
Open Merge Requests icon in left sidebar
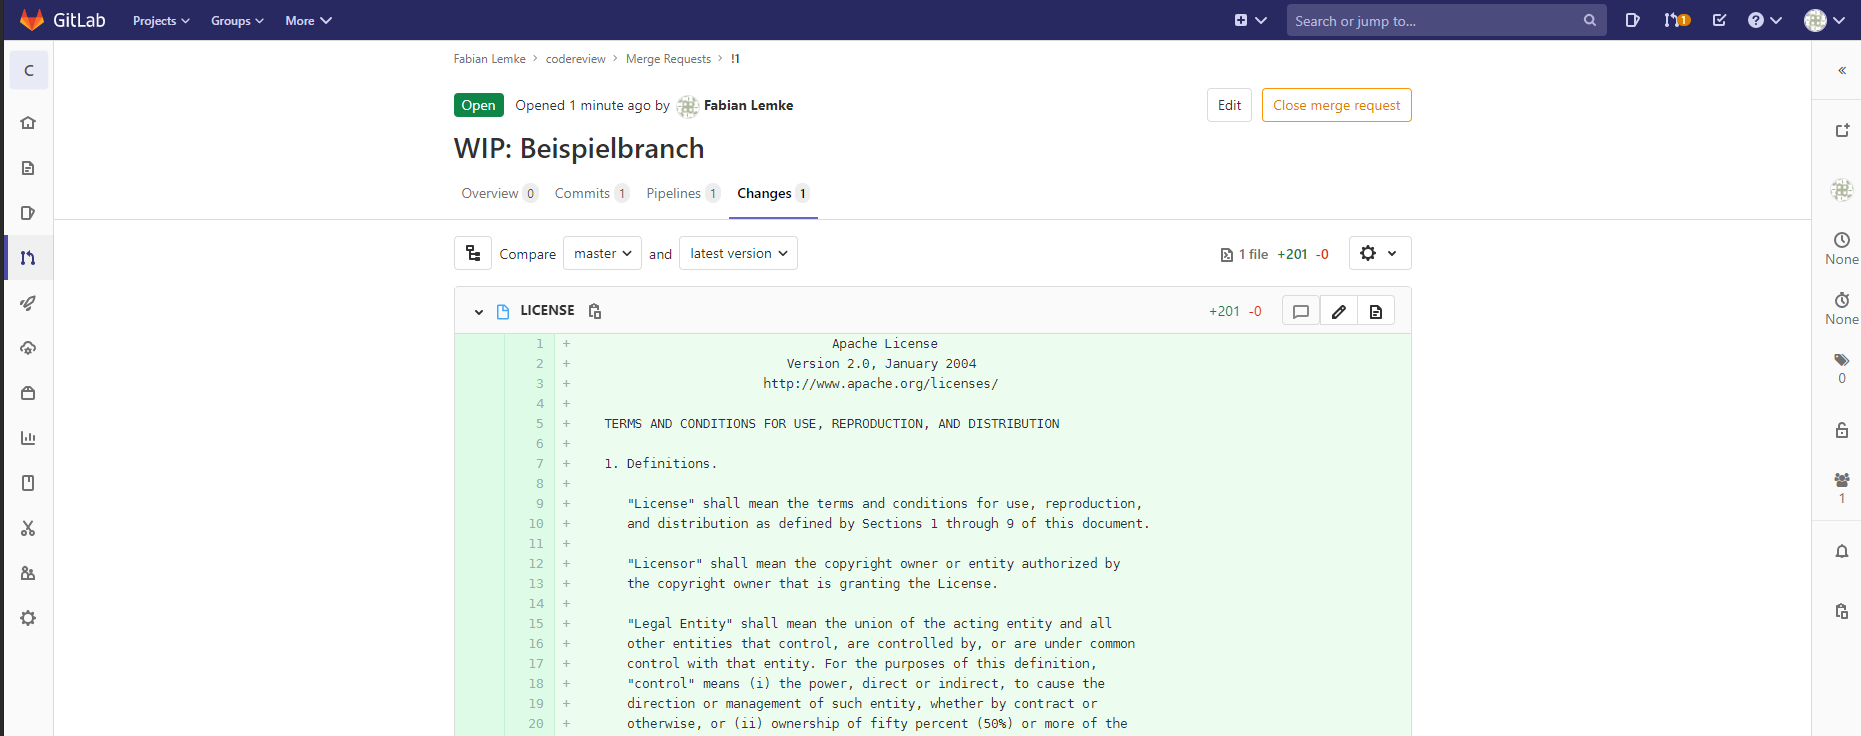click(x=28, y=258)
